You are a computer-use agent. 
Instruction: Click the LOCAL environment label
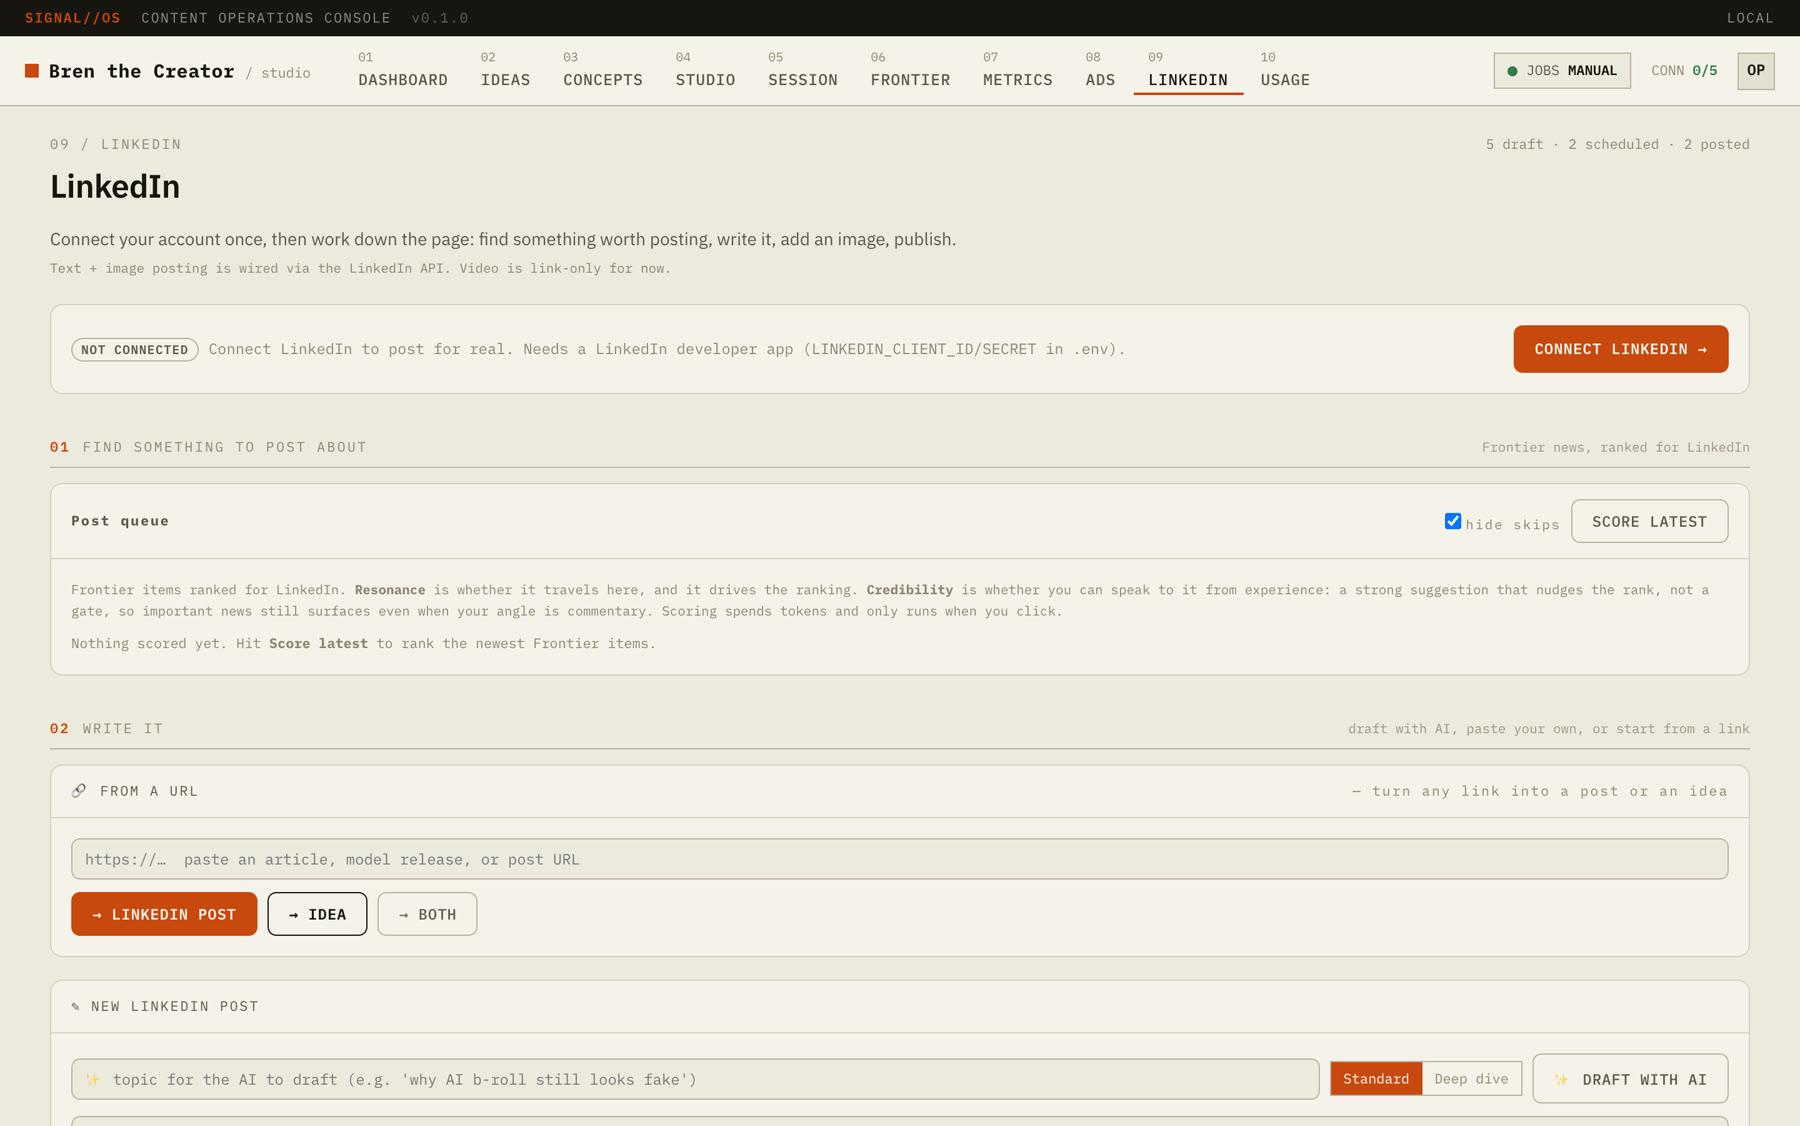coord(1750,18)
